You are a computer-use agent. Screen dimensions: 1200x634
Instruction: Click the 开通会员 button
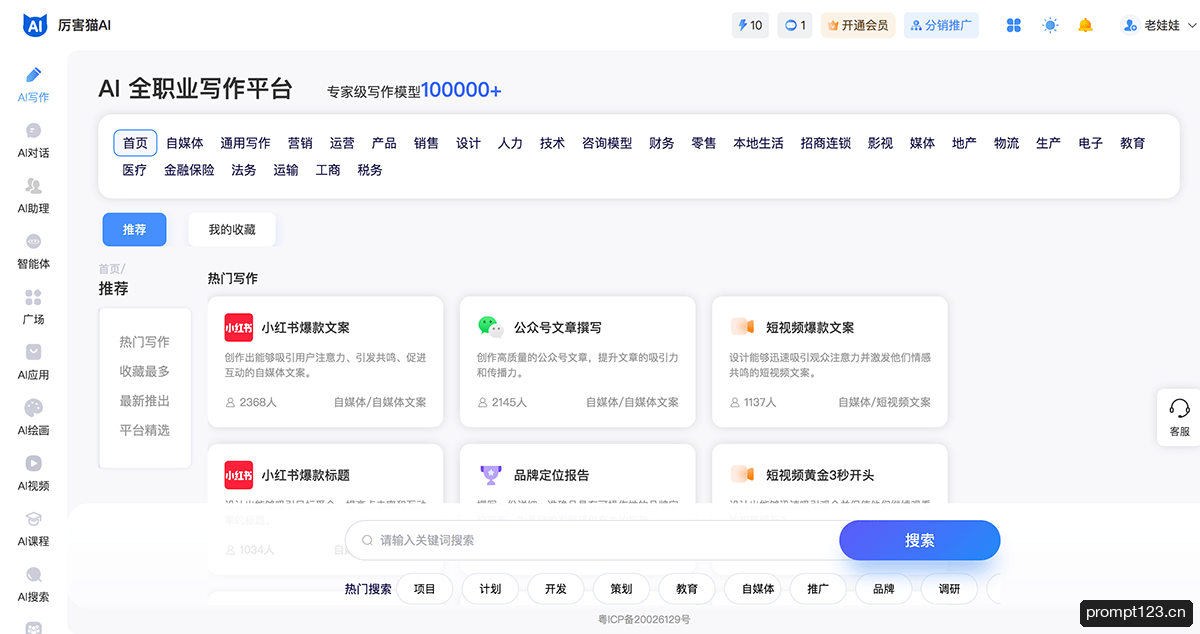tap(858, 25)
